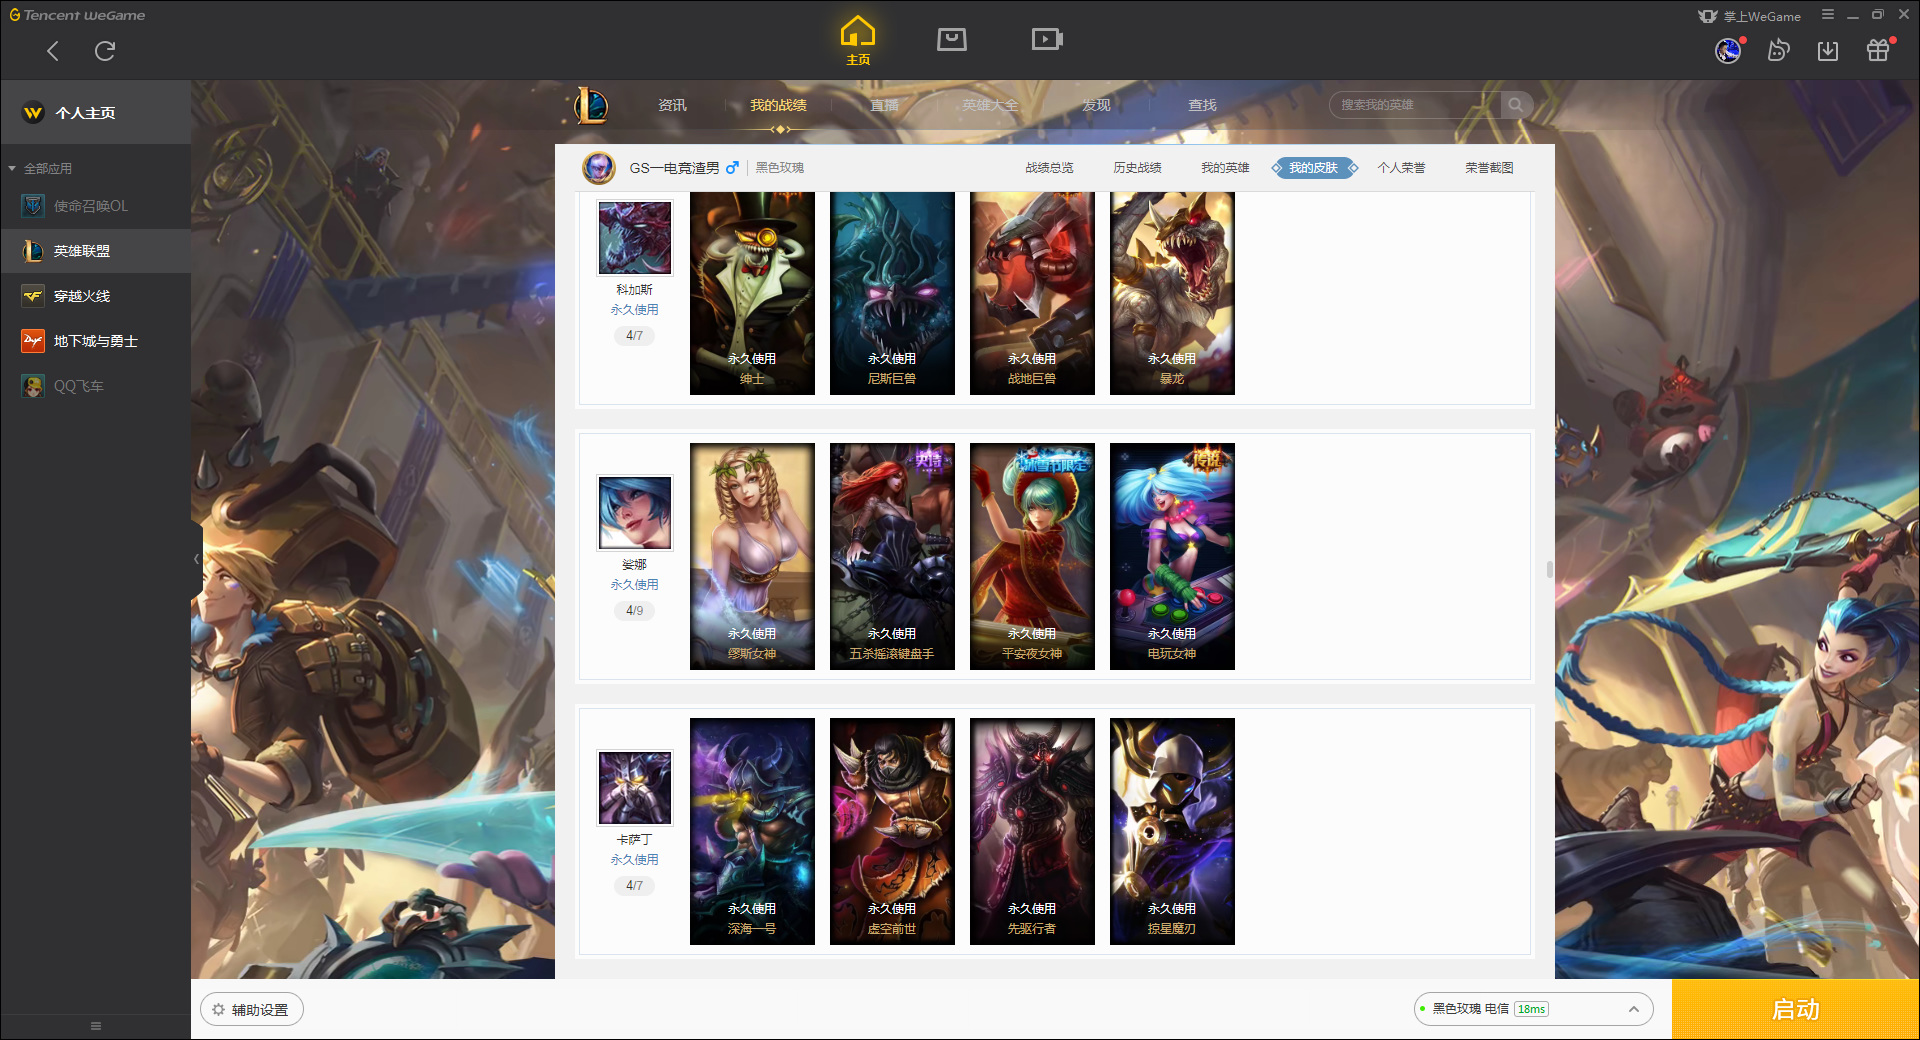The width and height of the screenshot is (1920, 1040).
Task: Click the 启动 launch button
Action: click(x=1795, y=1009)
